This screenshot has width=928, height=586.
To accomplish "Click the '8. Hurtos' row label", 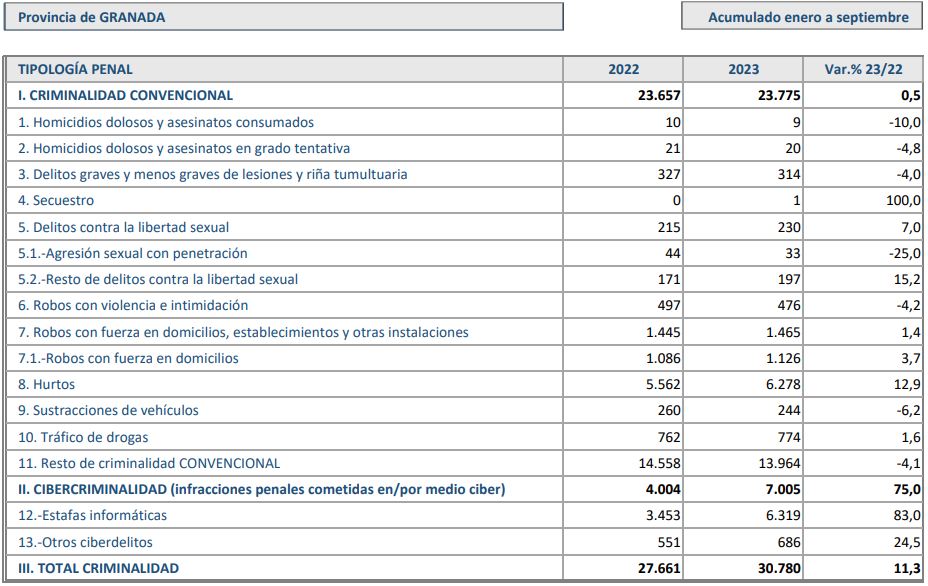I will pos(46,384).
